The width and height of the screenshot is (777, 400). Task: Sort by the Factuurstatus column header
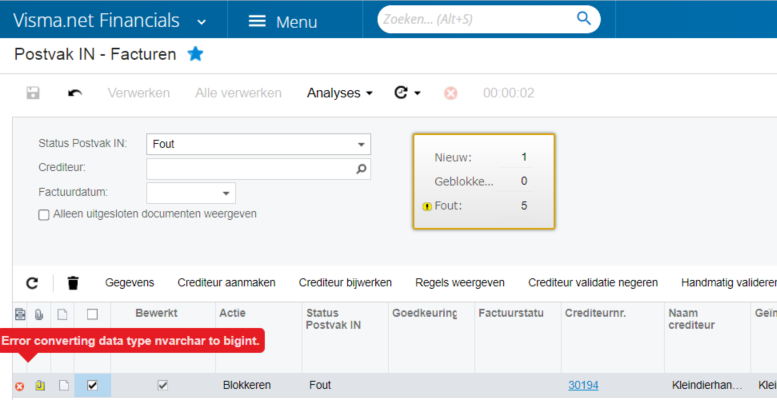pyautogui.click(x=511, y=313)
